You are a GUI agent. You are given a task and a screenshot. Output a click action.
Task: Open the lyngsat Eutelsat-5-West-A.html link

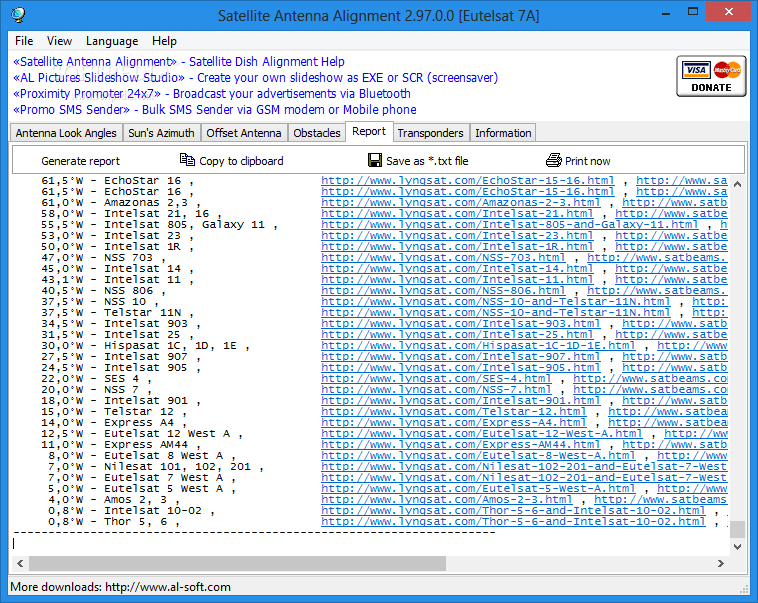coord(478,489)
